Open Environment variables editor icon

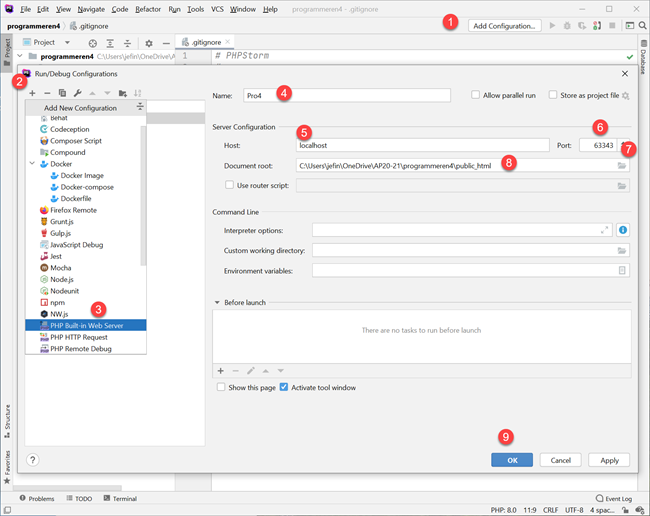click(622, 270)
